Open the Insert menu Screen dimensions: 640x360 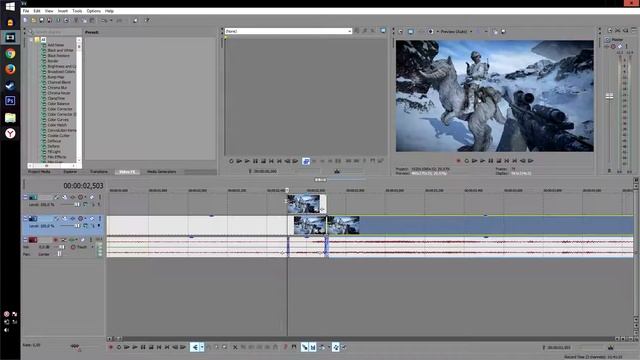[62, 11]
